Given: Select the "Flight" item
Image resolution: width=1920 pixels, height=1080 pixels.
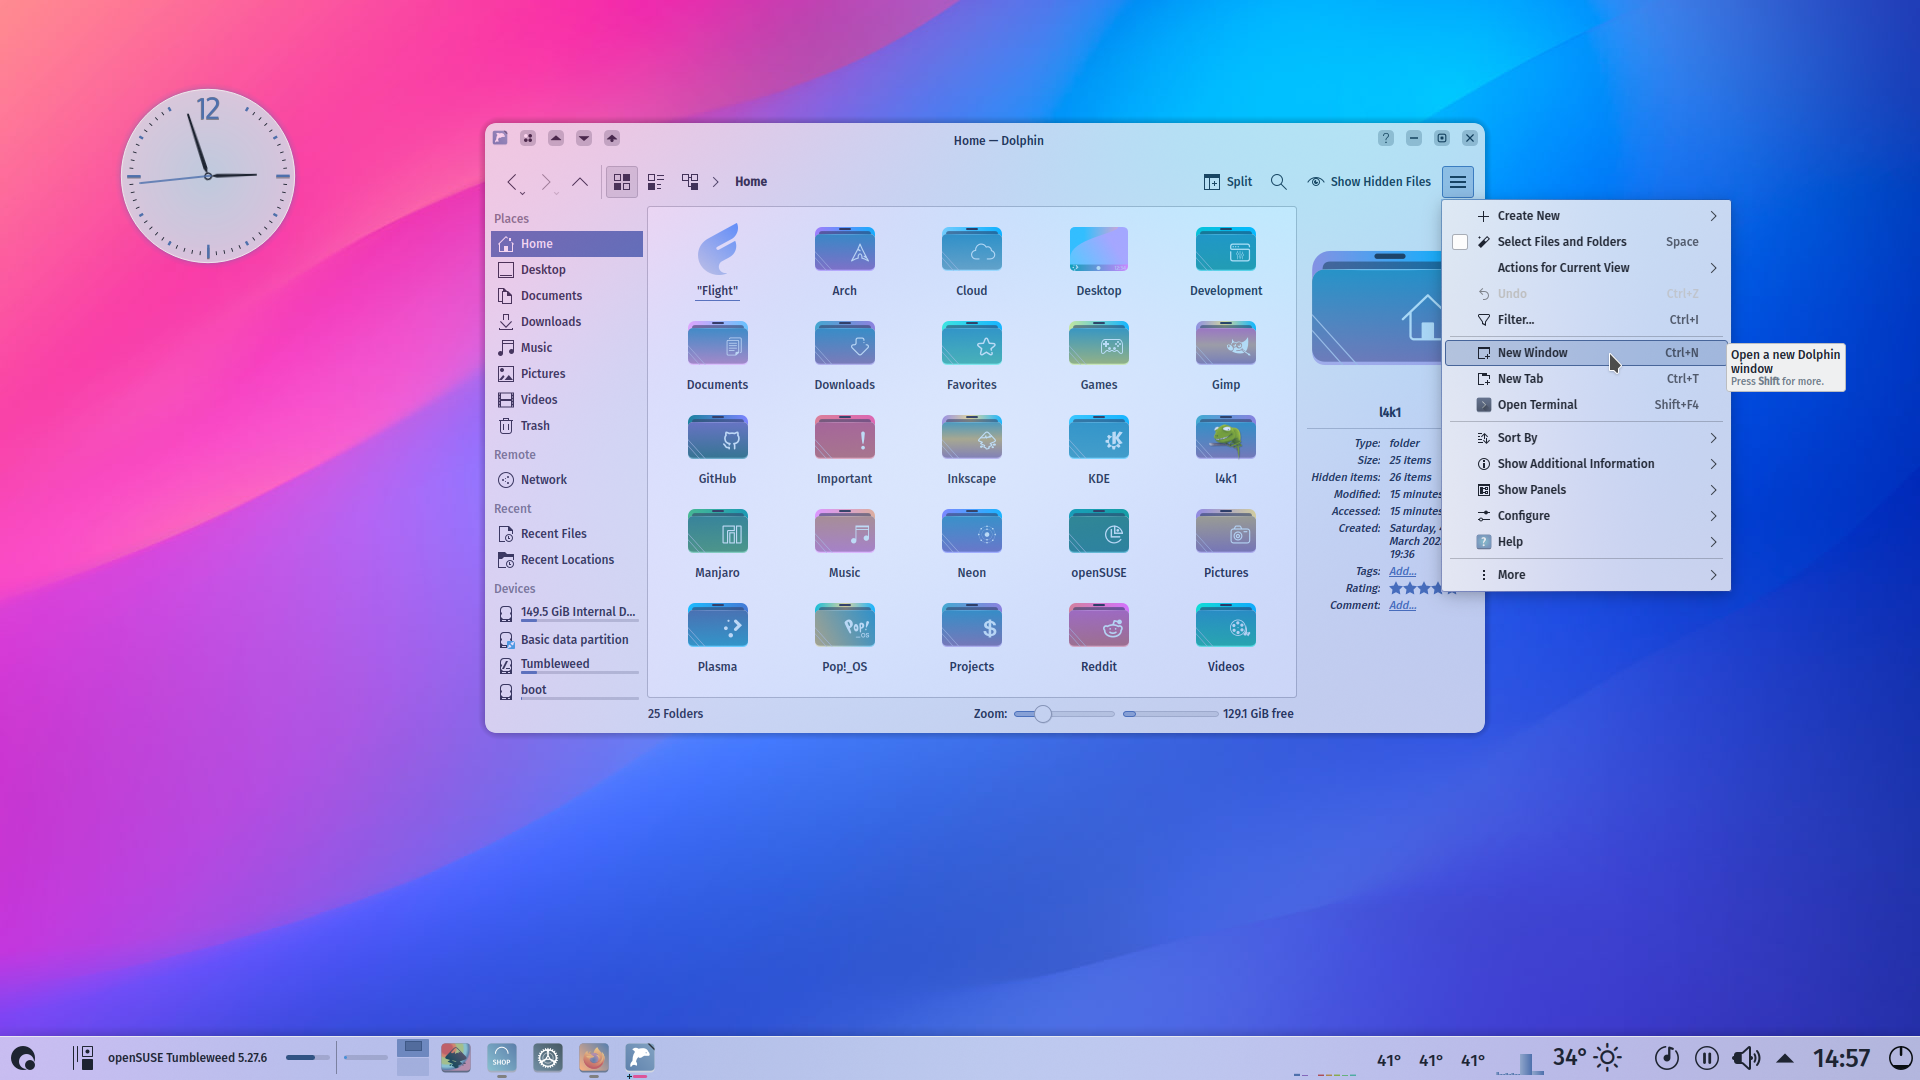Looking at the screenshot, I should tap(717, 261).
